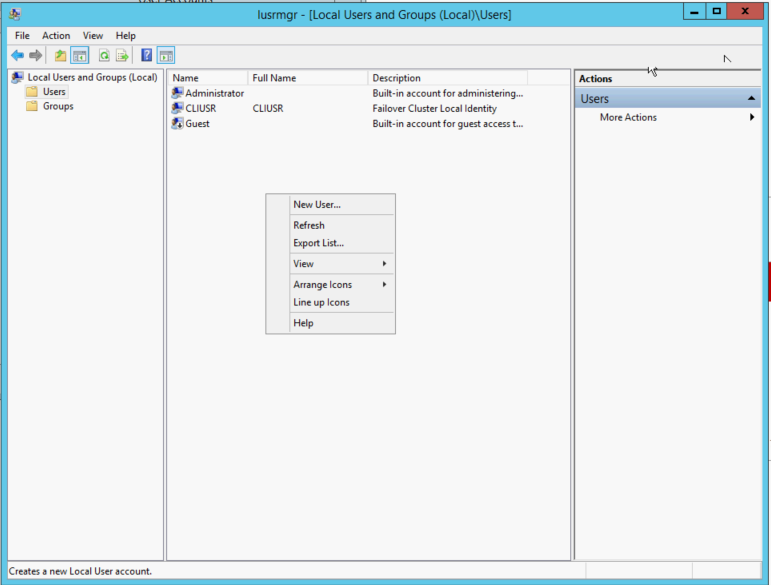The image size is (771, 585).
Task: Select Local Users and Groups (Local) node
Action: (92, 77)
